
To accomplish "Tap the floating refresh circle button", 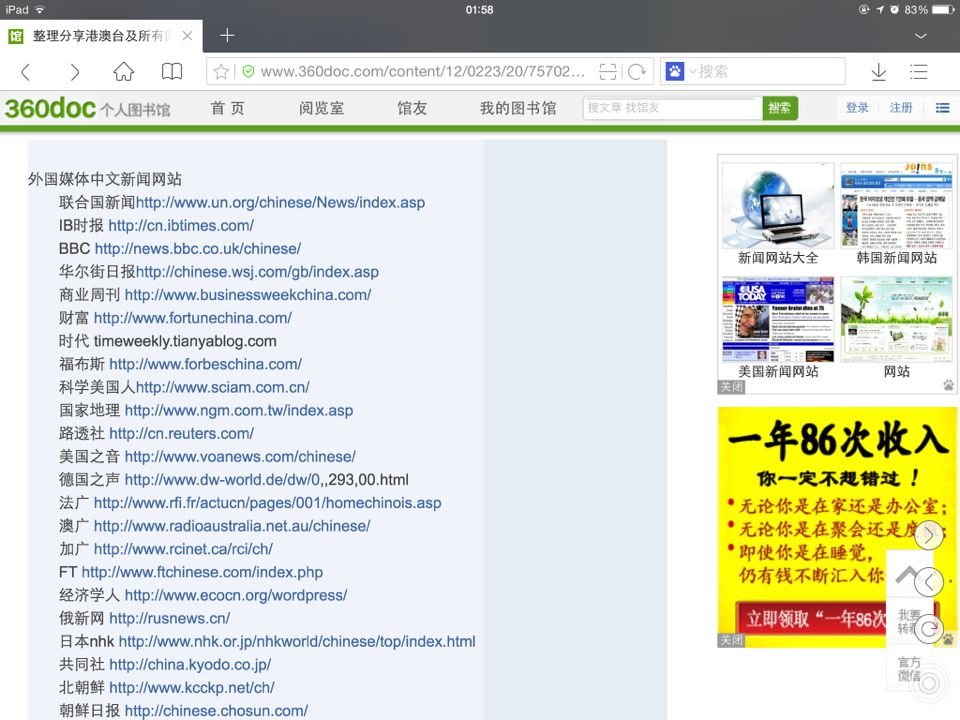I will tap(929, 629).
